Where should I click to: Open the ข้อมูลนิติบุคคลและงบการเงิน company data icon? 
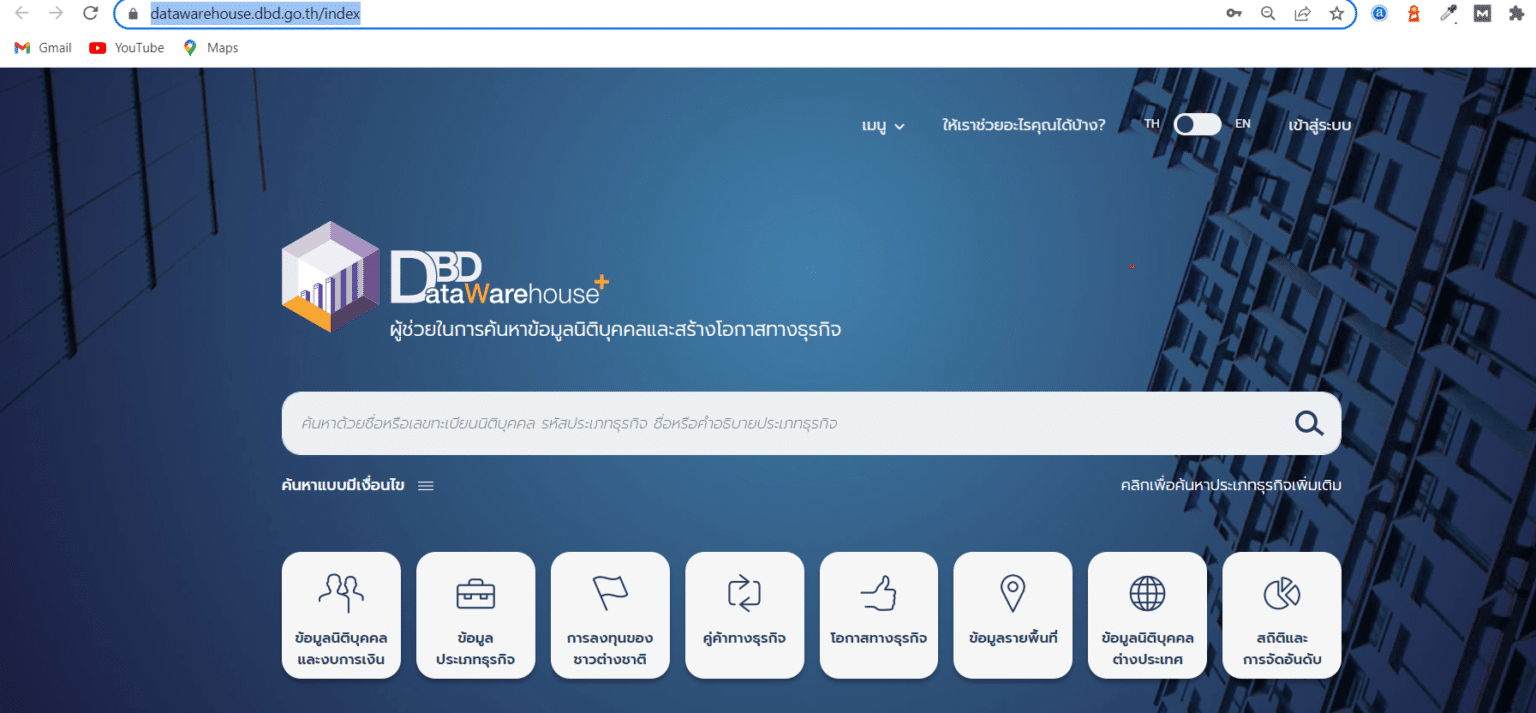tap(341, 615)
